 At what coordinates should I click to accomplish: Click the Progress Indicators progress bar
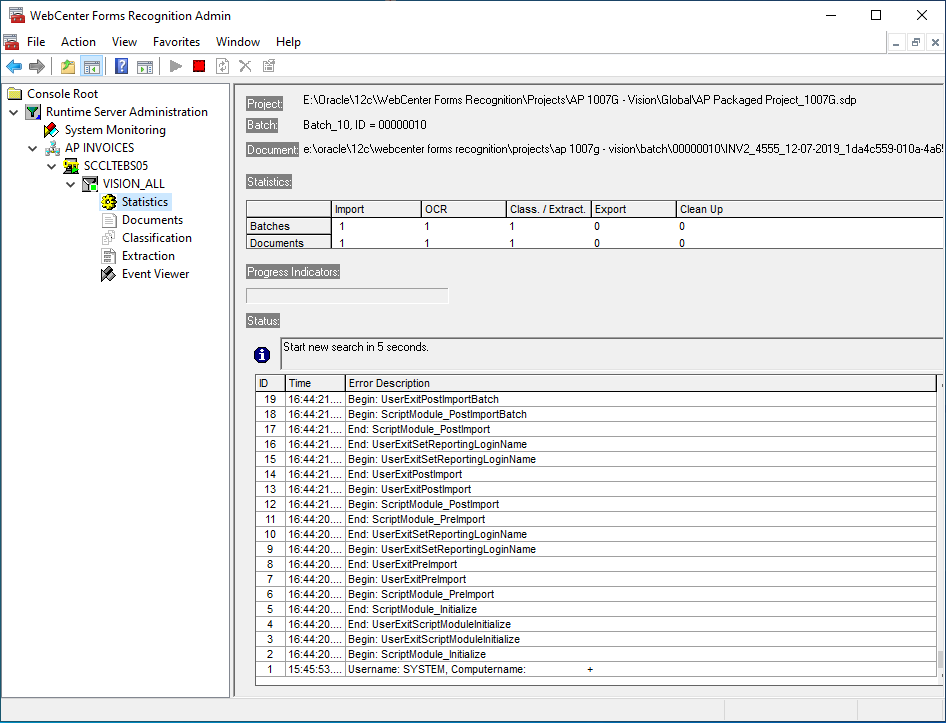347,295
